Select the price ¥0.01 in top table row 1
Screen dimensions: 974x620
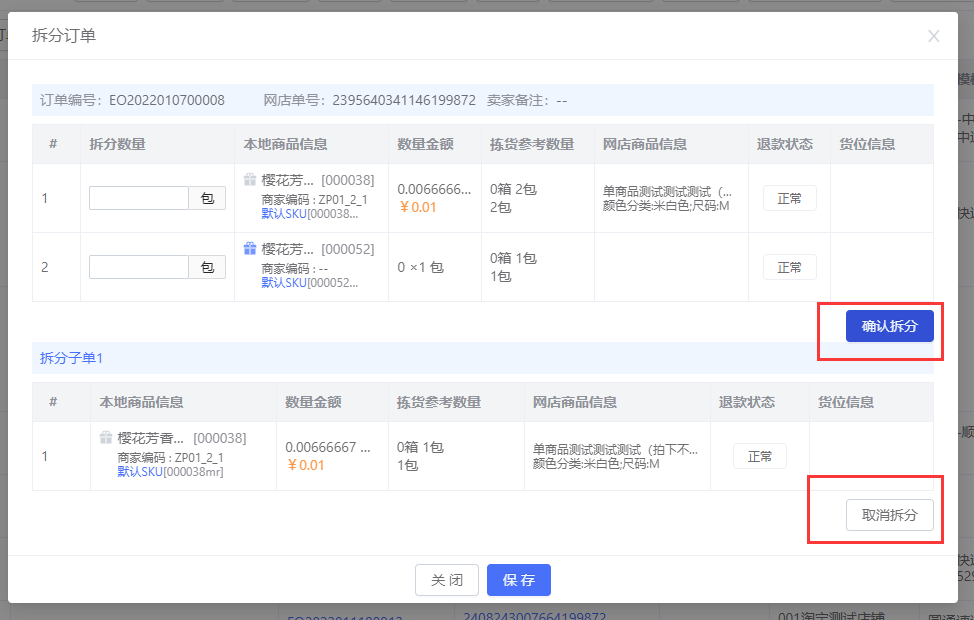(417, 207)
